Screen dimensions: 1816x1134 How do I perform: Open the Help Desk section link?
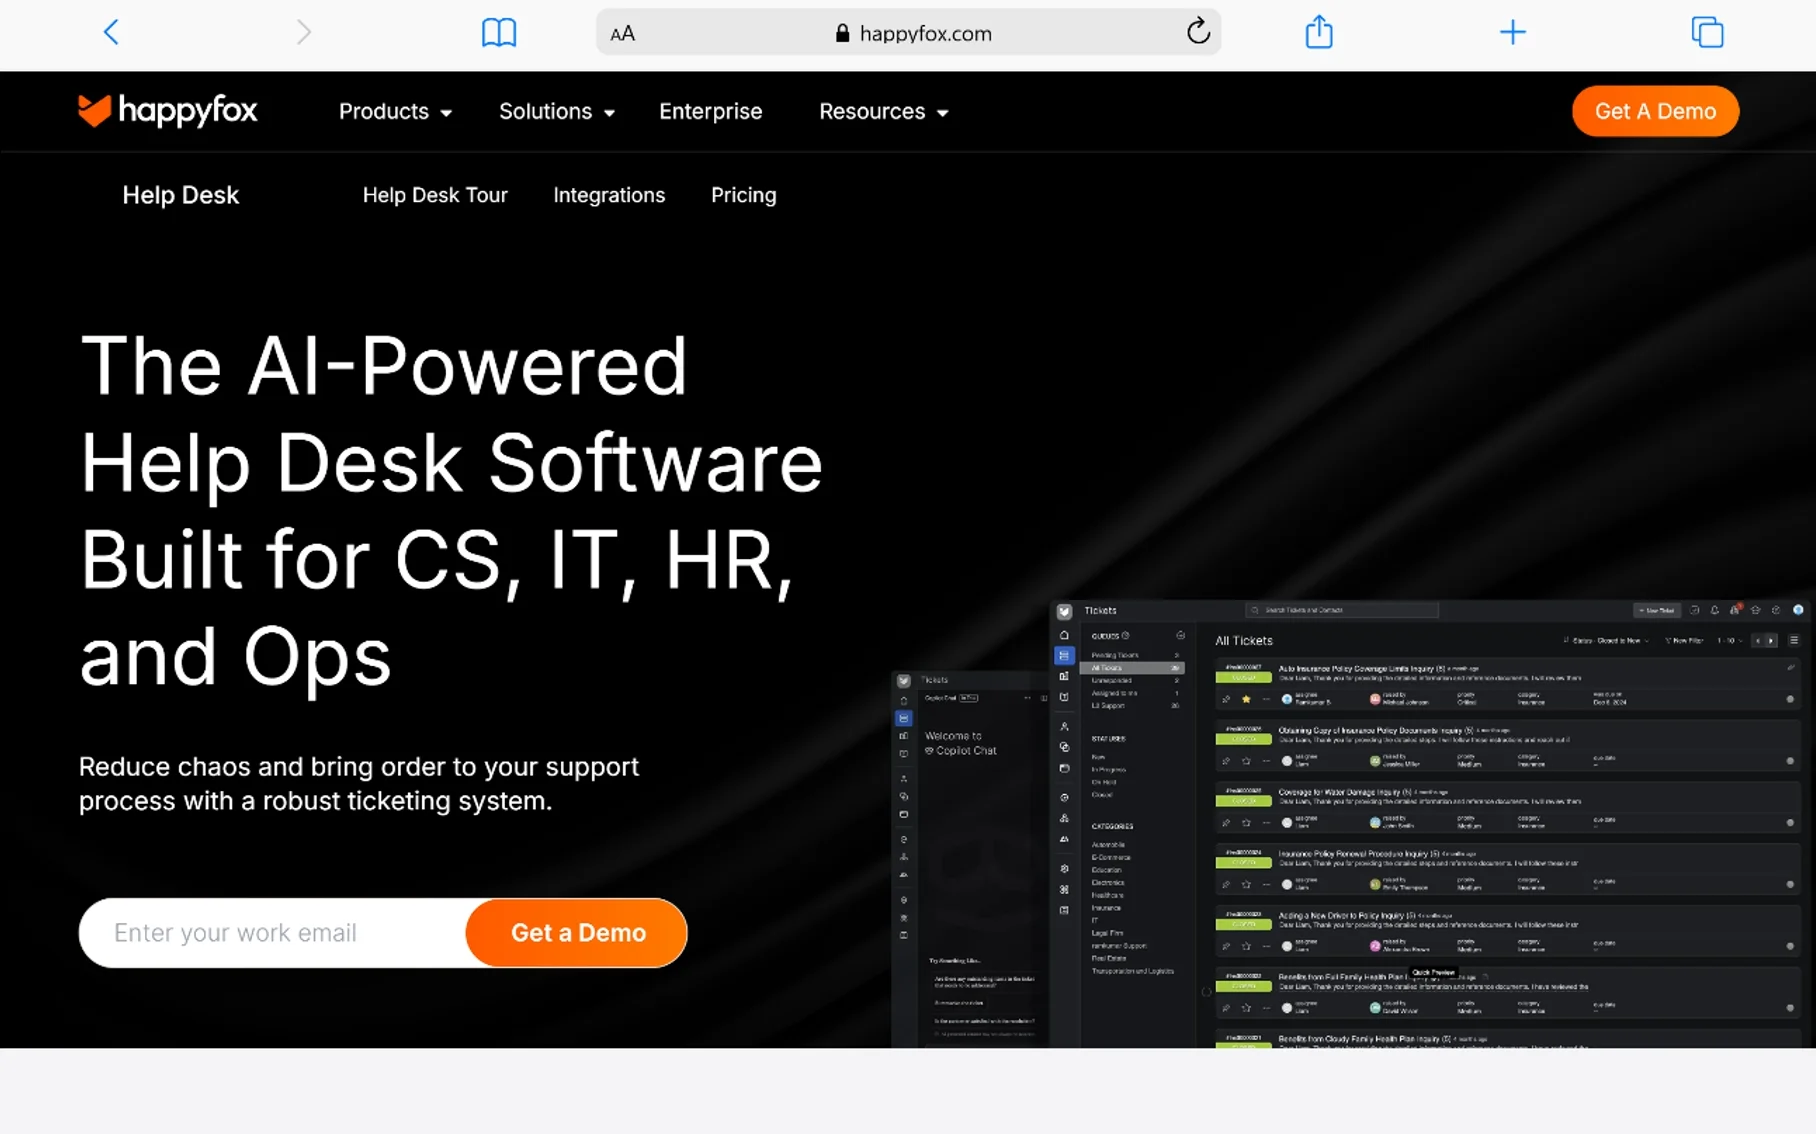tap(180, 195)
